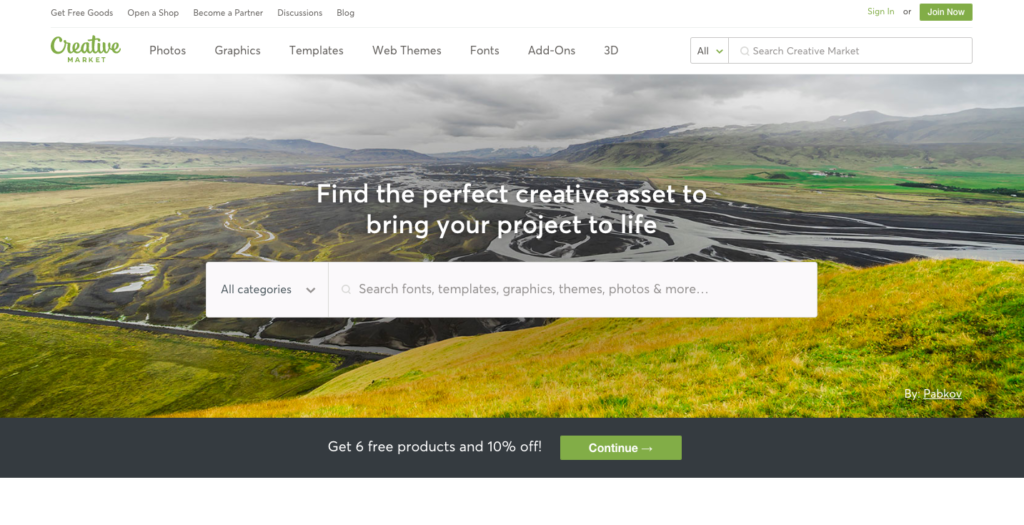
Task: Click the chevron beside All categories
Action: [x=311, y=291]
